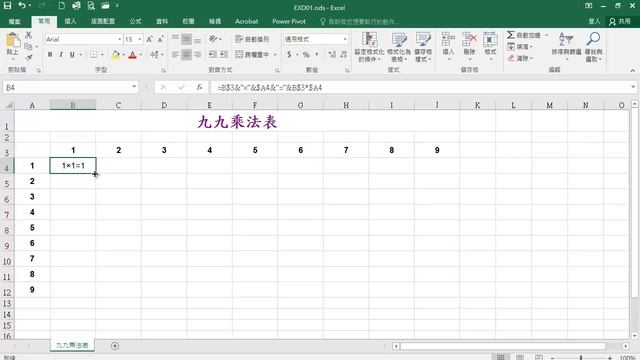
Task: Click the Sign in (登入) link
Action: coord(594,21)
